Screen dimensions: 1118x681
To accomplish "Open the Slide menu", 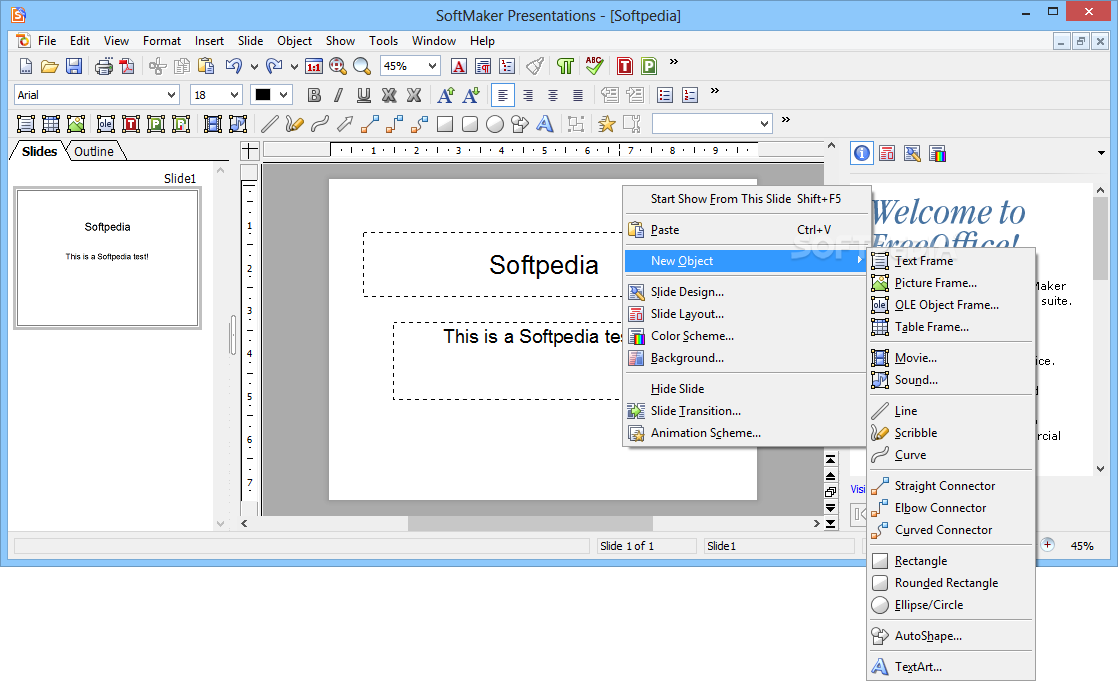I will (250, 41).
